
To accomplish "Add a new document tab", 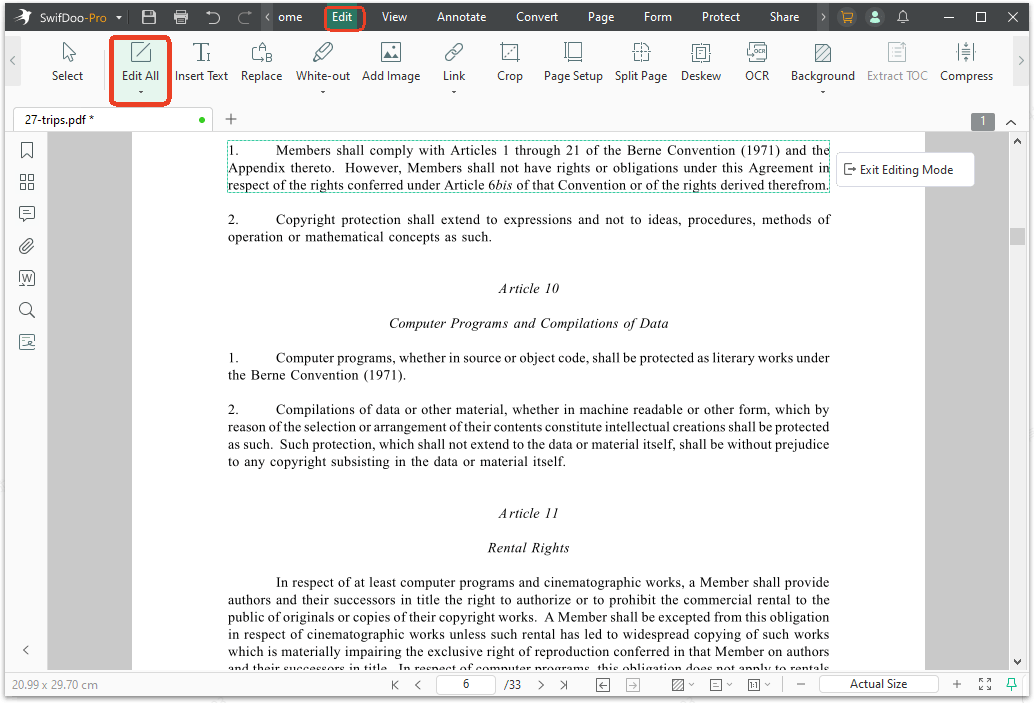I will (x=231, y=119).
